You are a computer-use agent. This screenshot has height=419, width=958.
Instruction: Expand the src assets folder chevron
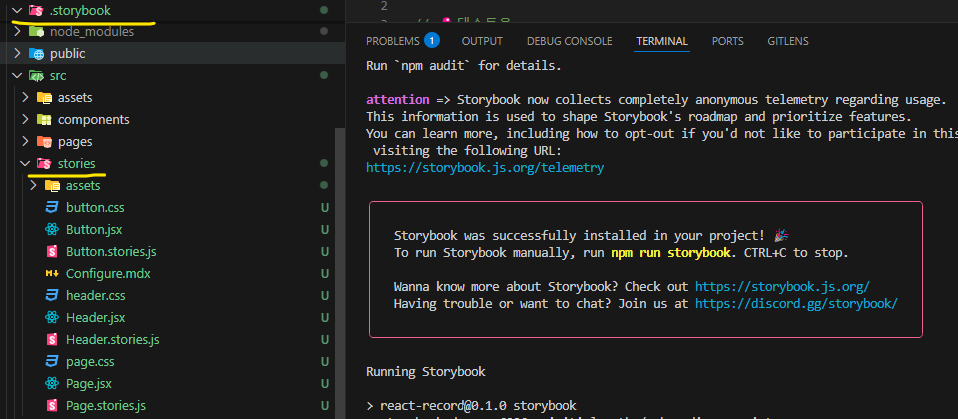pyautogui.click(x=25, y=98)
